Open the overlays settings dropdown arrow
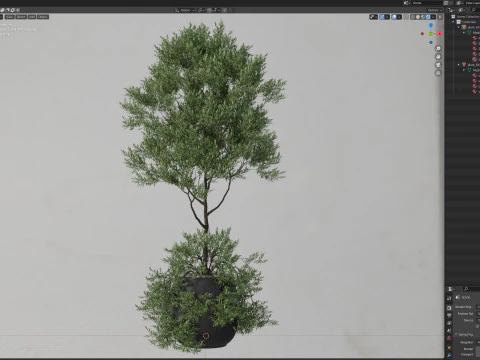Viewport: 480px width, 360px height. pos(399,17)
